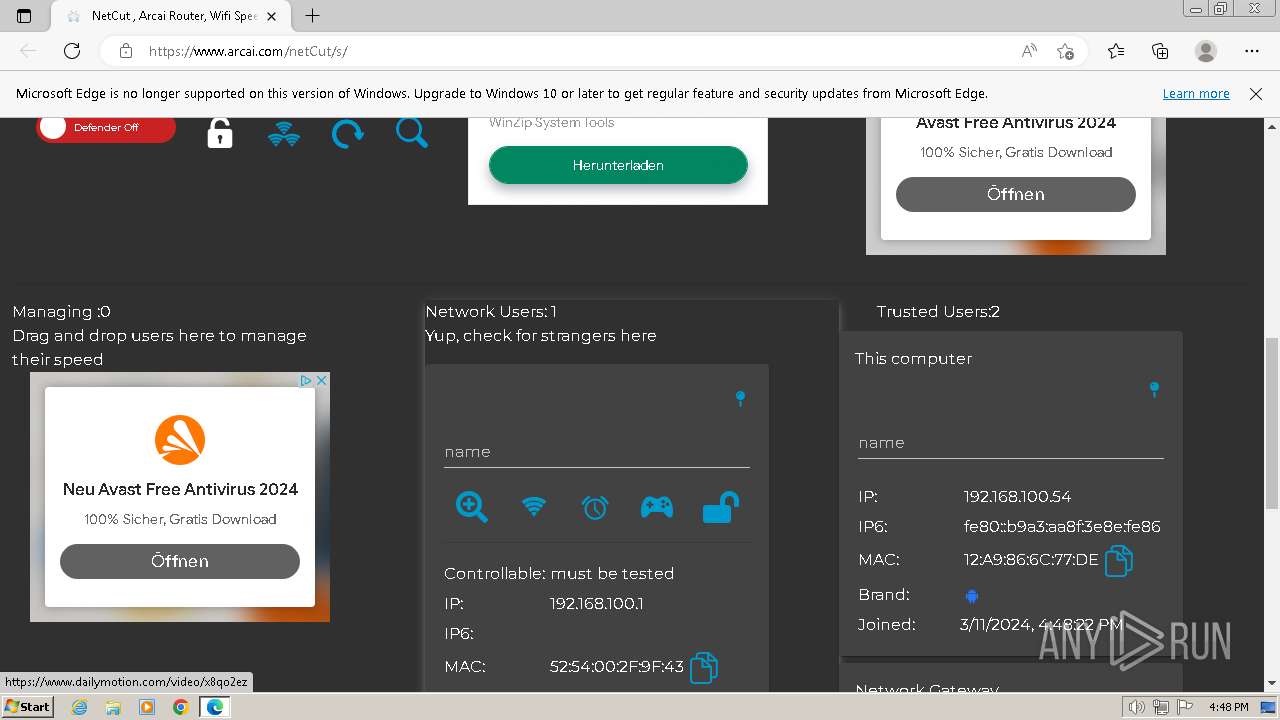
Task: Click the pin icon on network user card
Action: click(x=740, y=398)
